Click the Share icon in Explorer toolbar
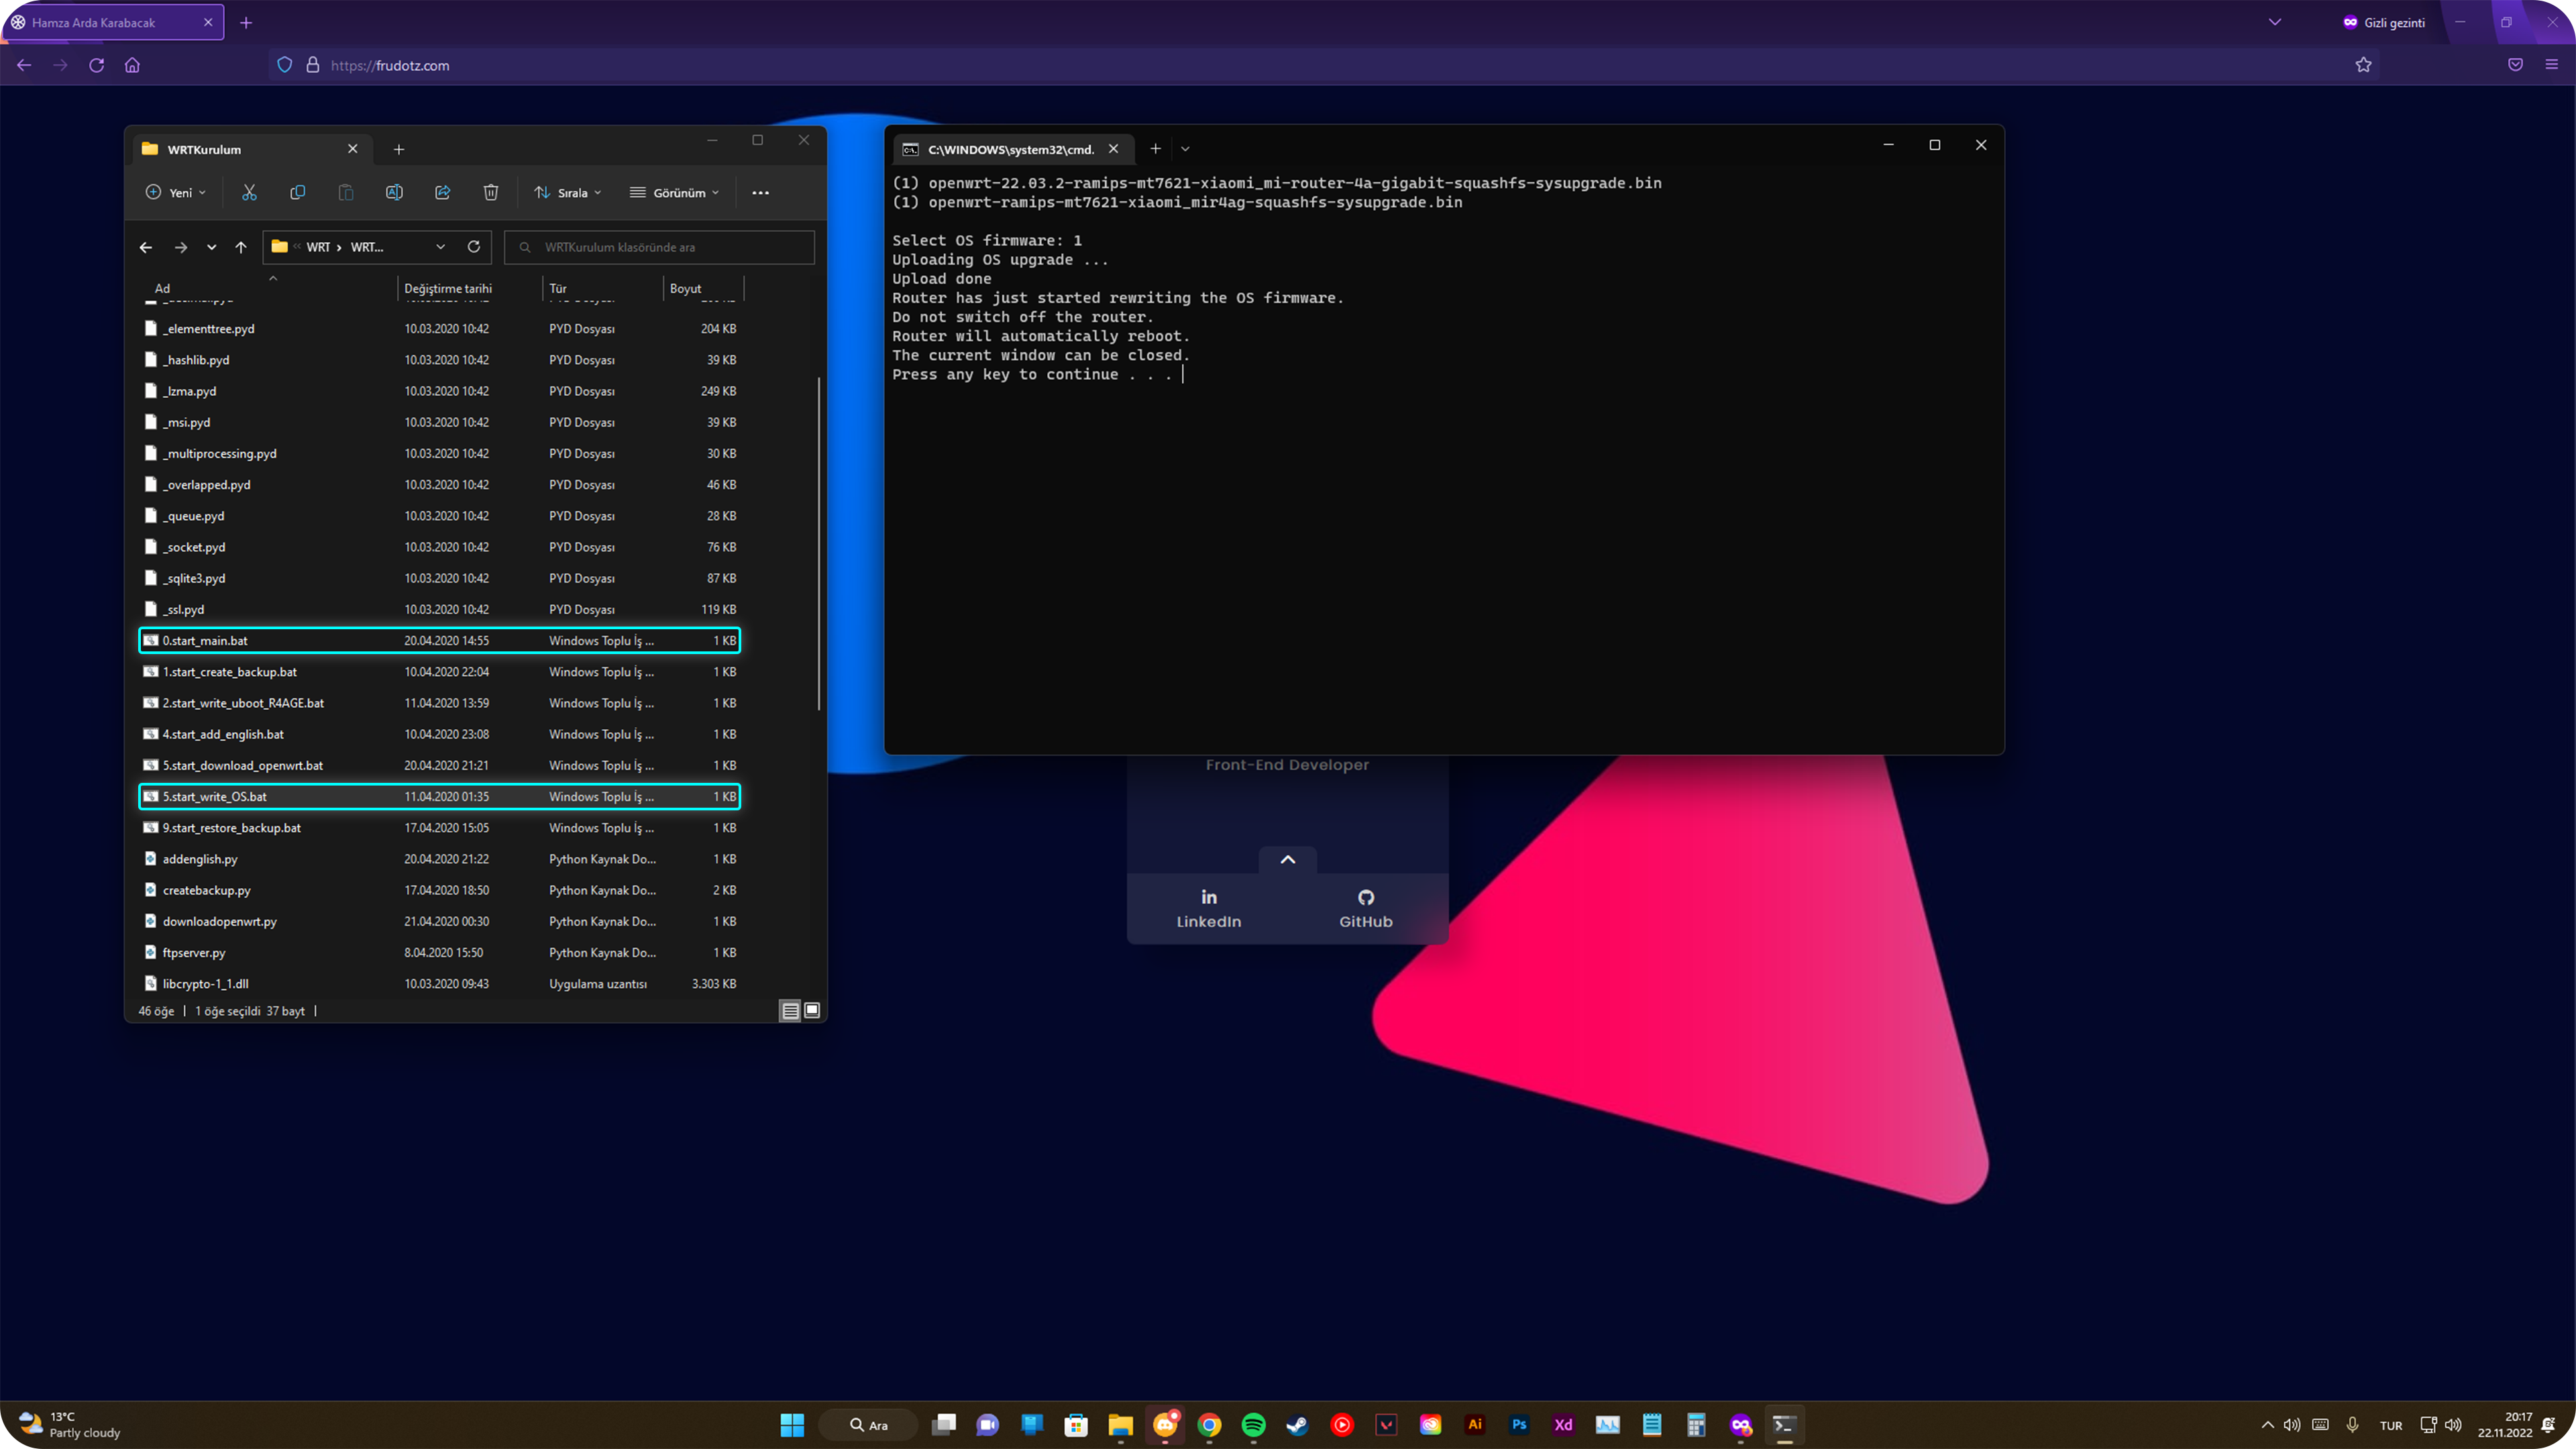The image size is (2576, 1449). pyautogui.click(x=442, y=192)
